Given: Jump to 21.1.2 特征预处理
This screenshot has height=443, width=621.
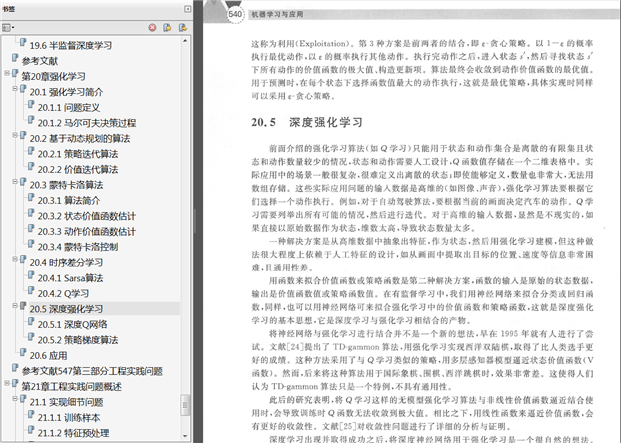Looking at the screenshot, I should [73, 433].
